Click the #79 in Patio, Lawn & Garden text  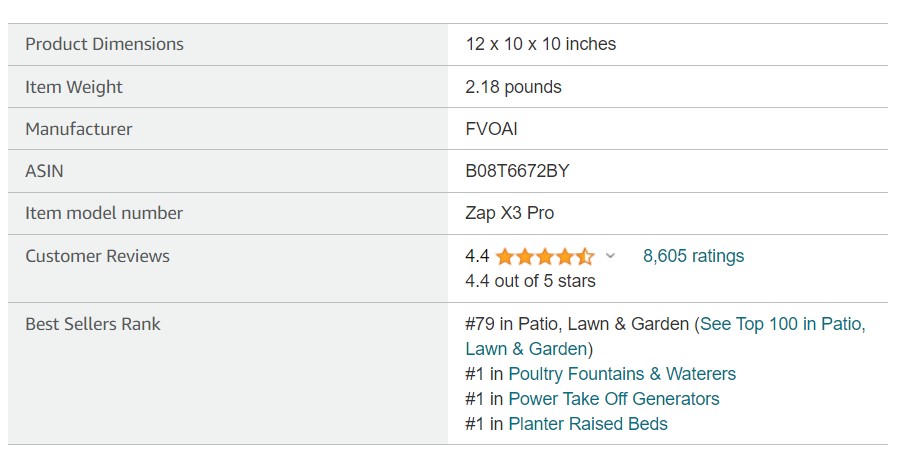[x=577, y=324]
